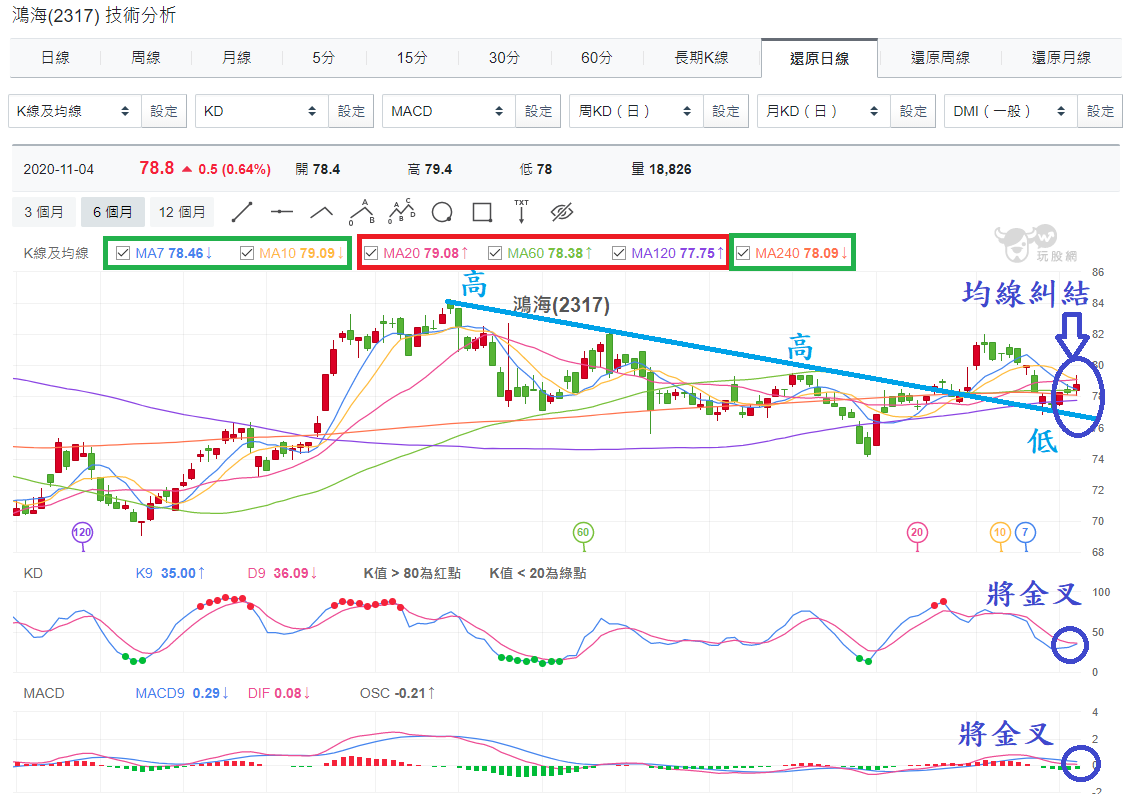The height and width of the screenshot is (794, 1126).
Task: Select the TXT text annotation tool
Action: pos(521,211)
